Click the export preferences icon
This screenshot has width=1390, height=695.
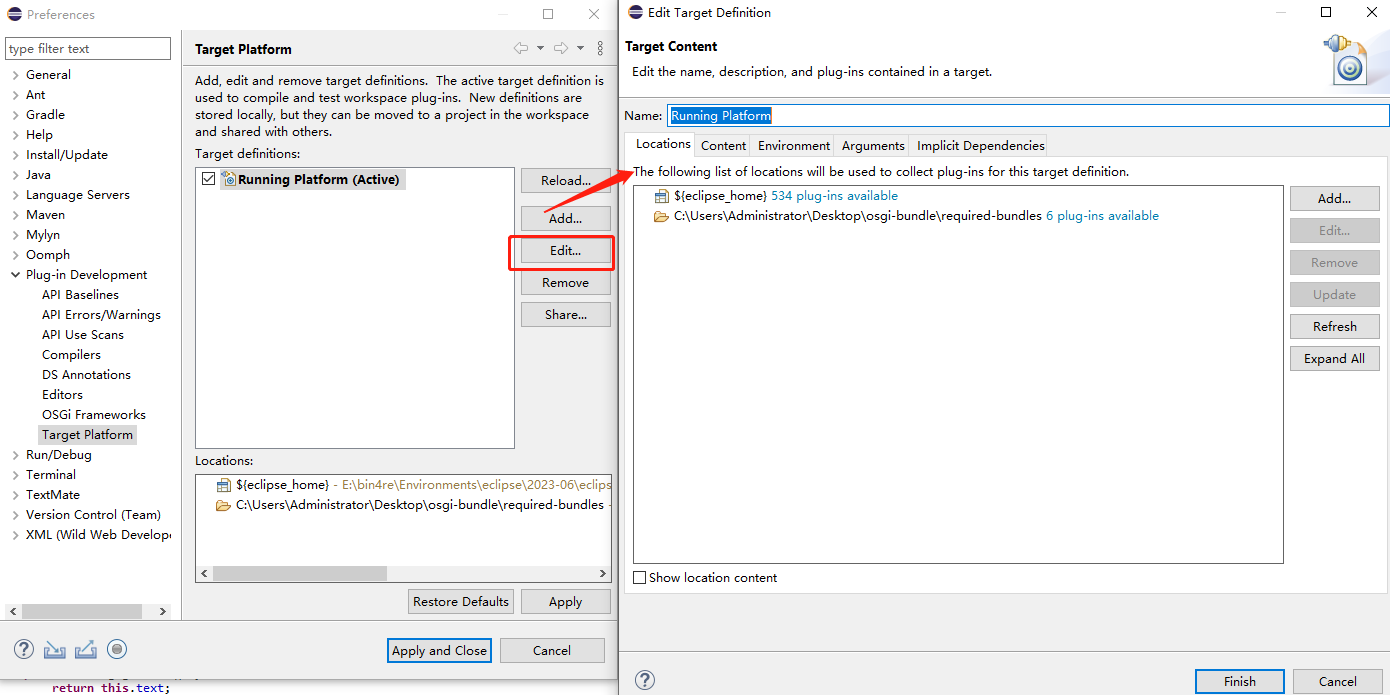86,650
